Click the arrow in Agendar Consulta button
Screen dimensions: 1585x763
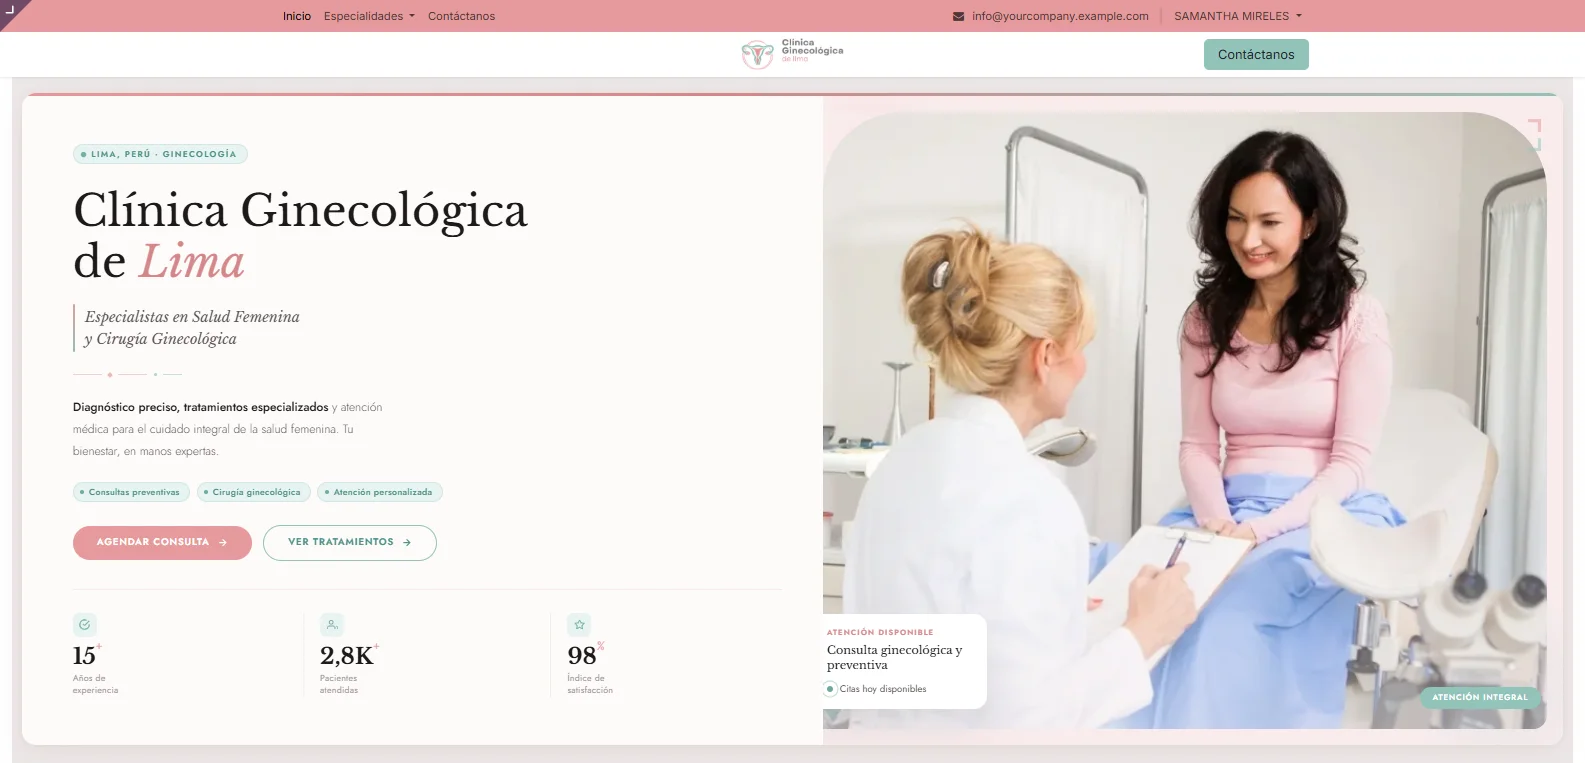(x=222, y=543)
